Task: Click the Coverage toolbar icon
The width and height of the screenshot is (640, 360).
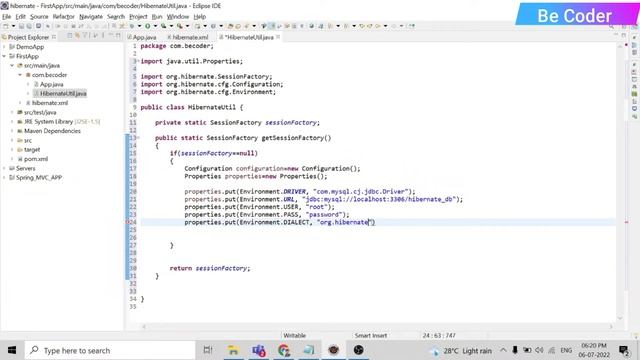Action: tap(163, 26)
